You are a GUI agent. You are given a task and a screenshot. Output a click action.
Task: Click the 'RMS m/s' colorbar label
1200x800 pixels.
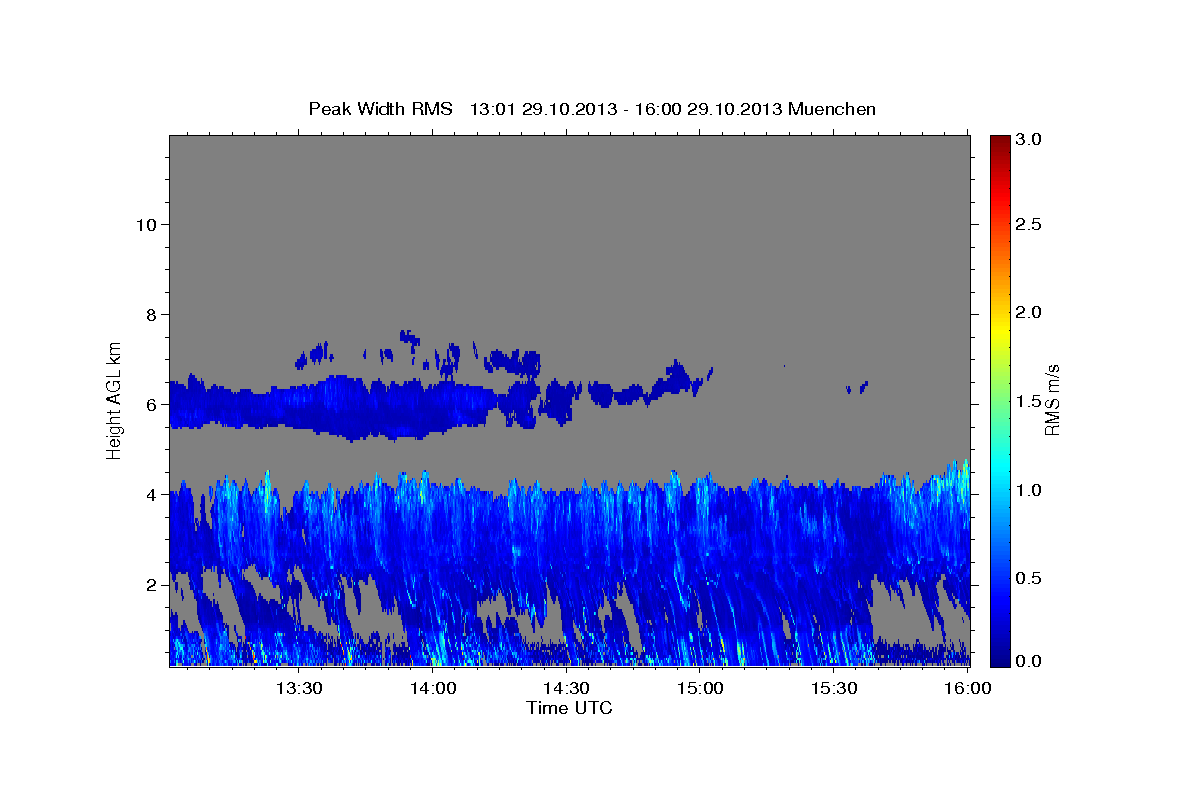coord(1051,400)
